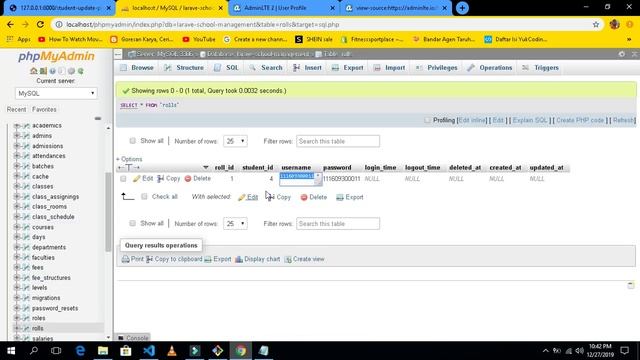Click the browser back arrow
Screen dimensions: 640x360
pos(10,24)
